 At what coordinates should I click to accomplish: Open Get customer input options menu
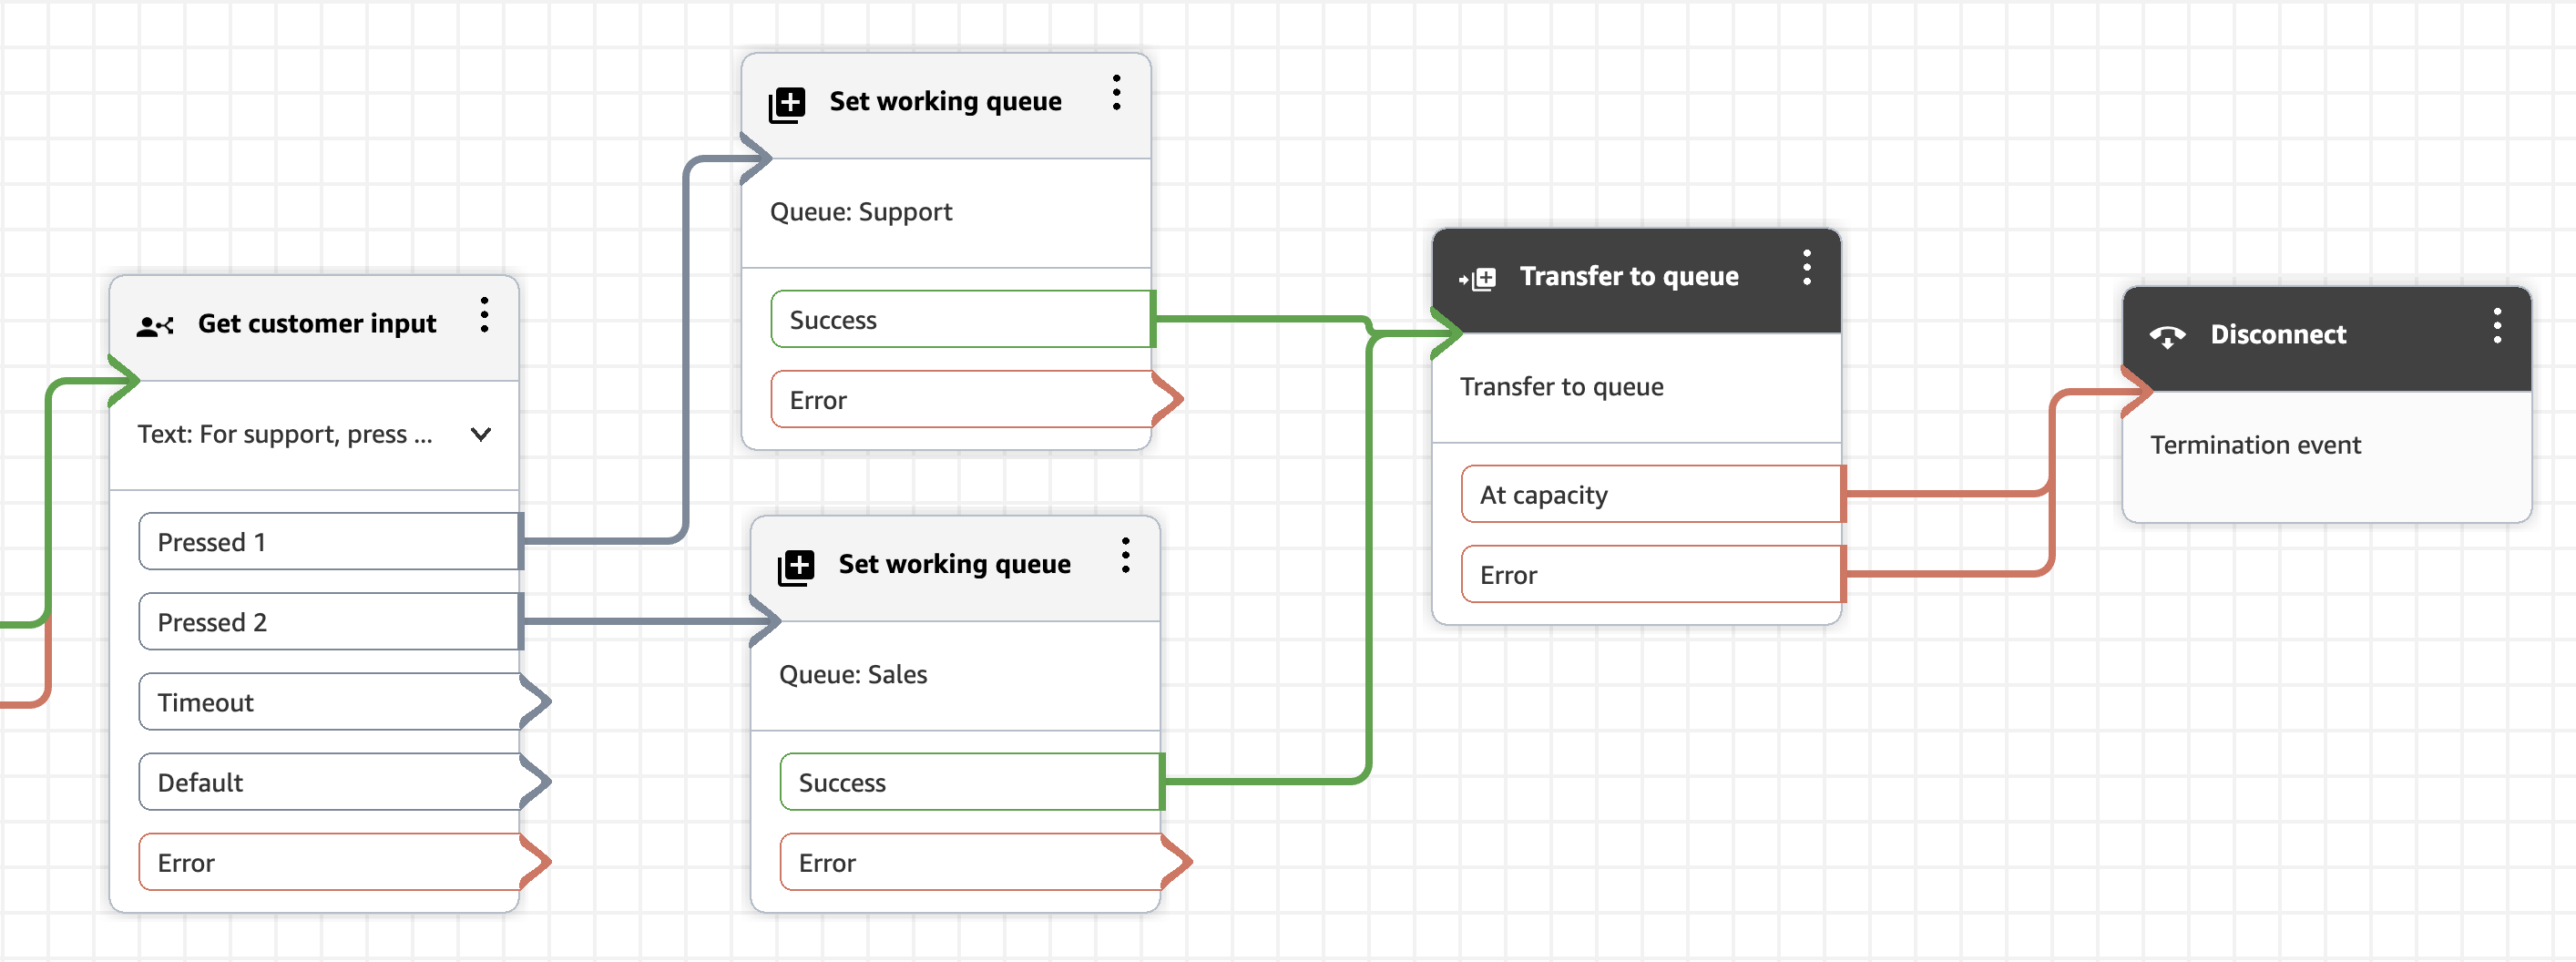click(484, 315)
